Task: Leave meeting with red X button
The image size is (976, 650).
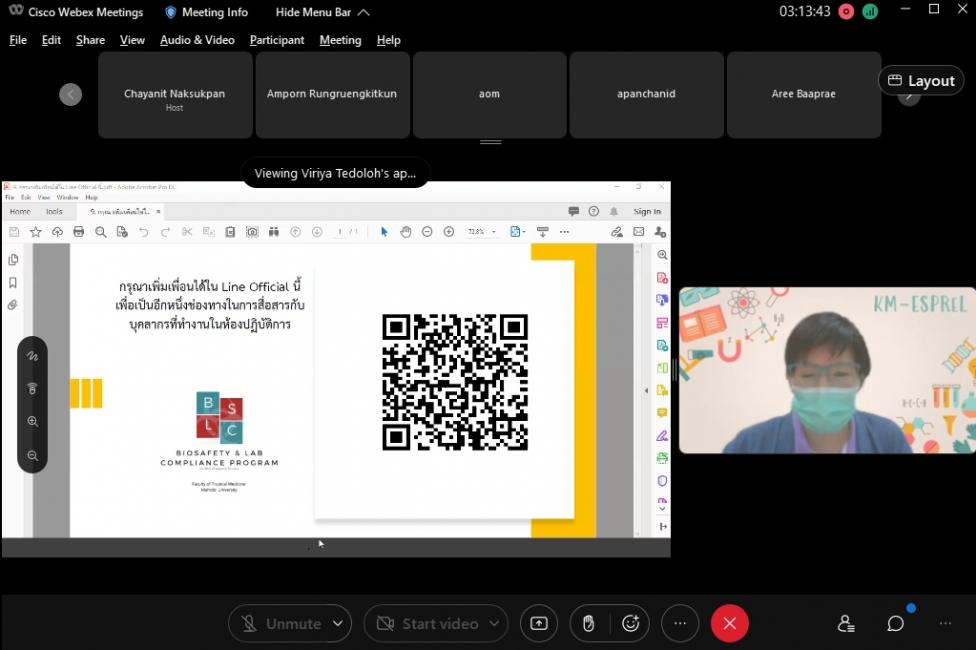Action: [x=730, y=623]
